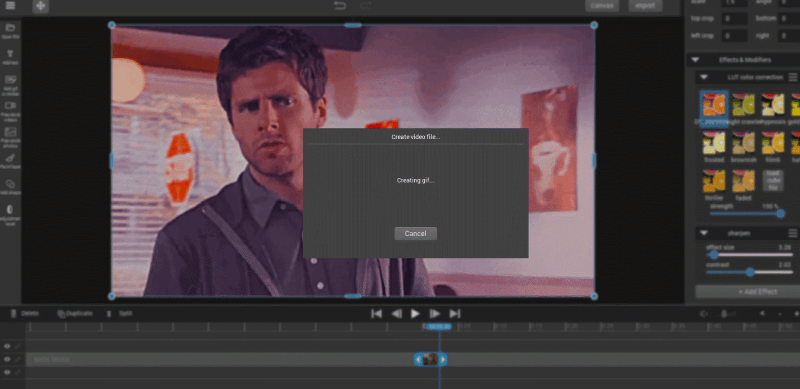Select the video clip on base track

coord(431,359)
